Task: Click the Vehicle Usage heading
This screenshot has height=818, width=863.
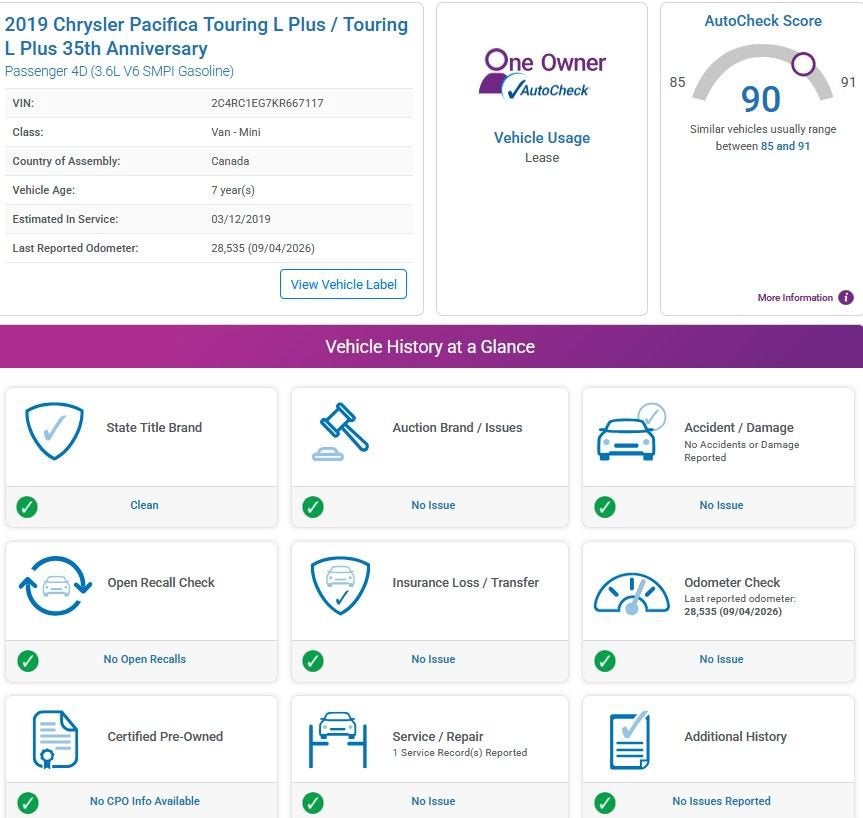Action: pyautogui.click(x=542, y=138)
